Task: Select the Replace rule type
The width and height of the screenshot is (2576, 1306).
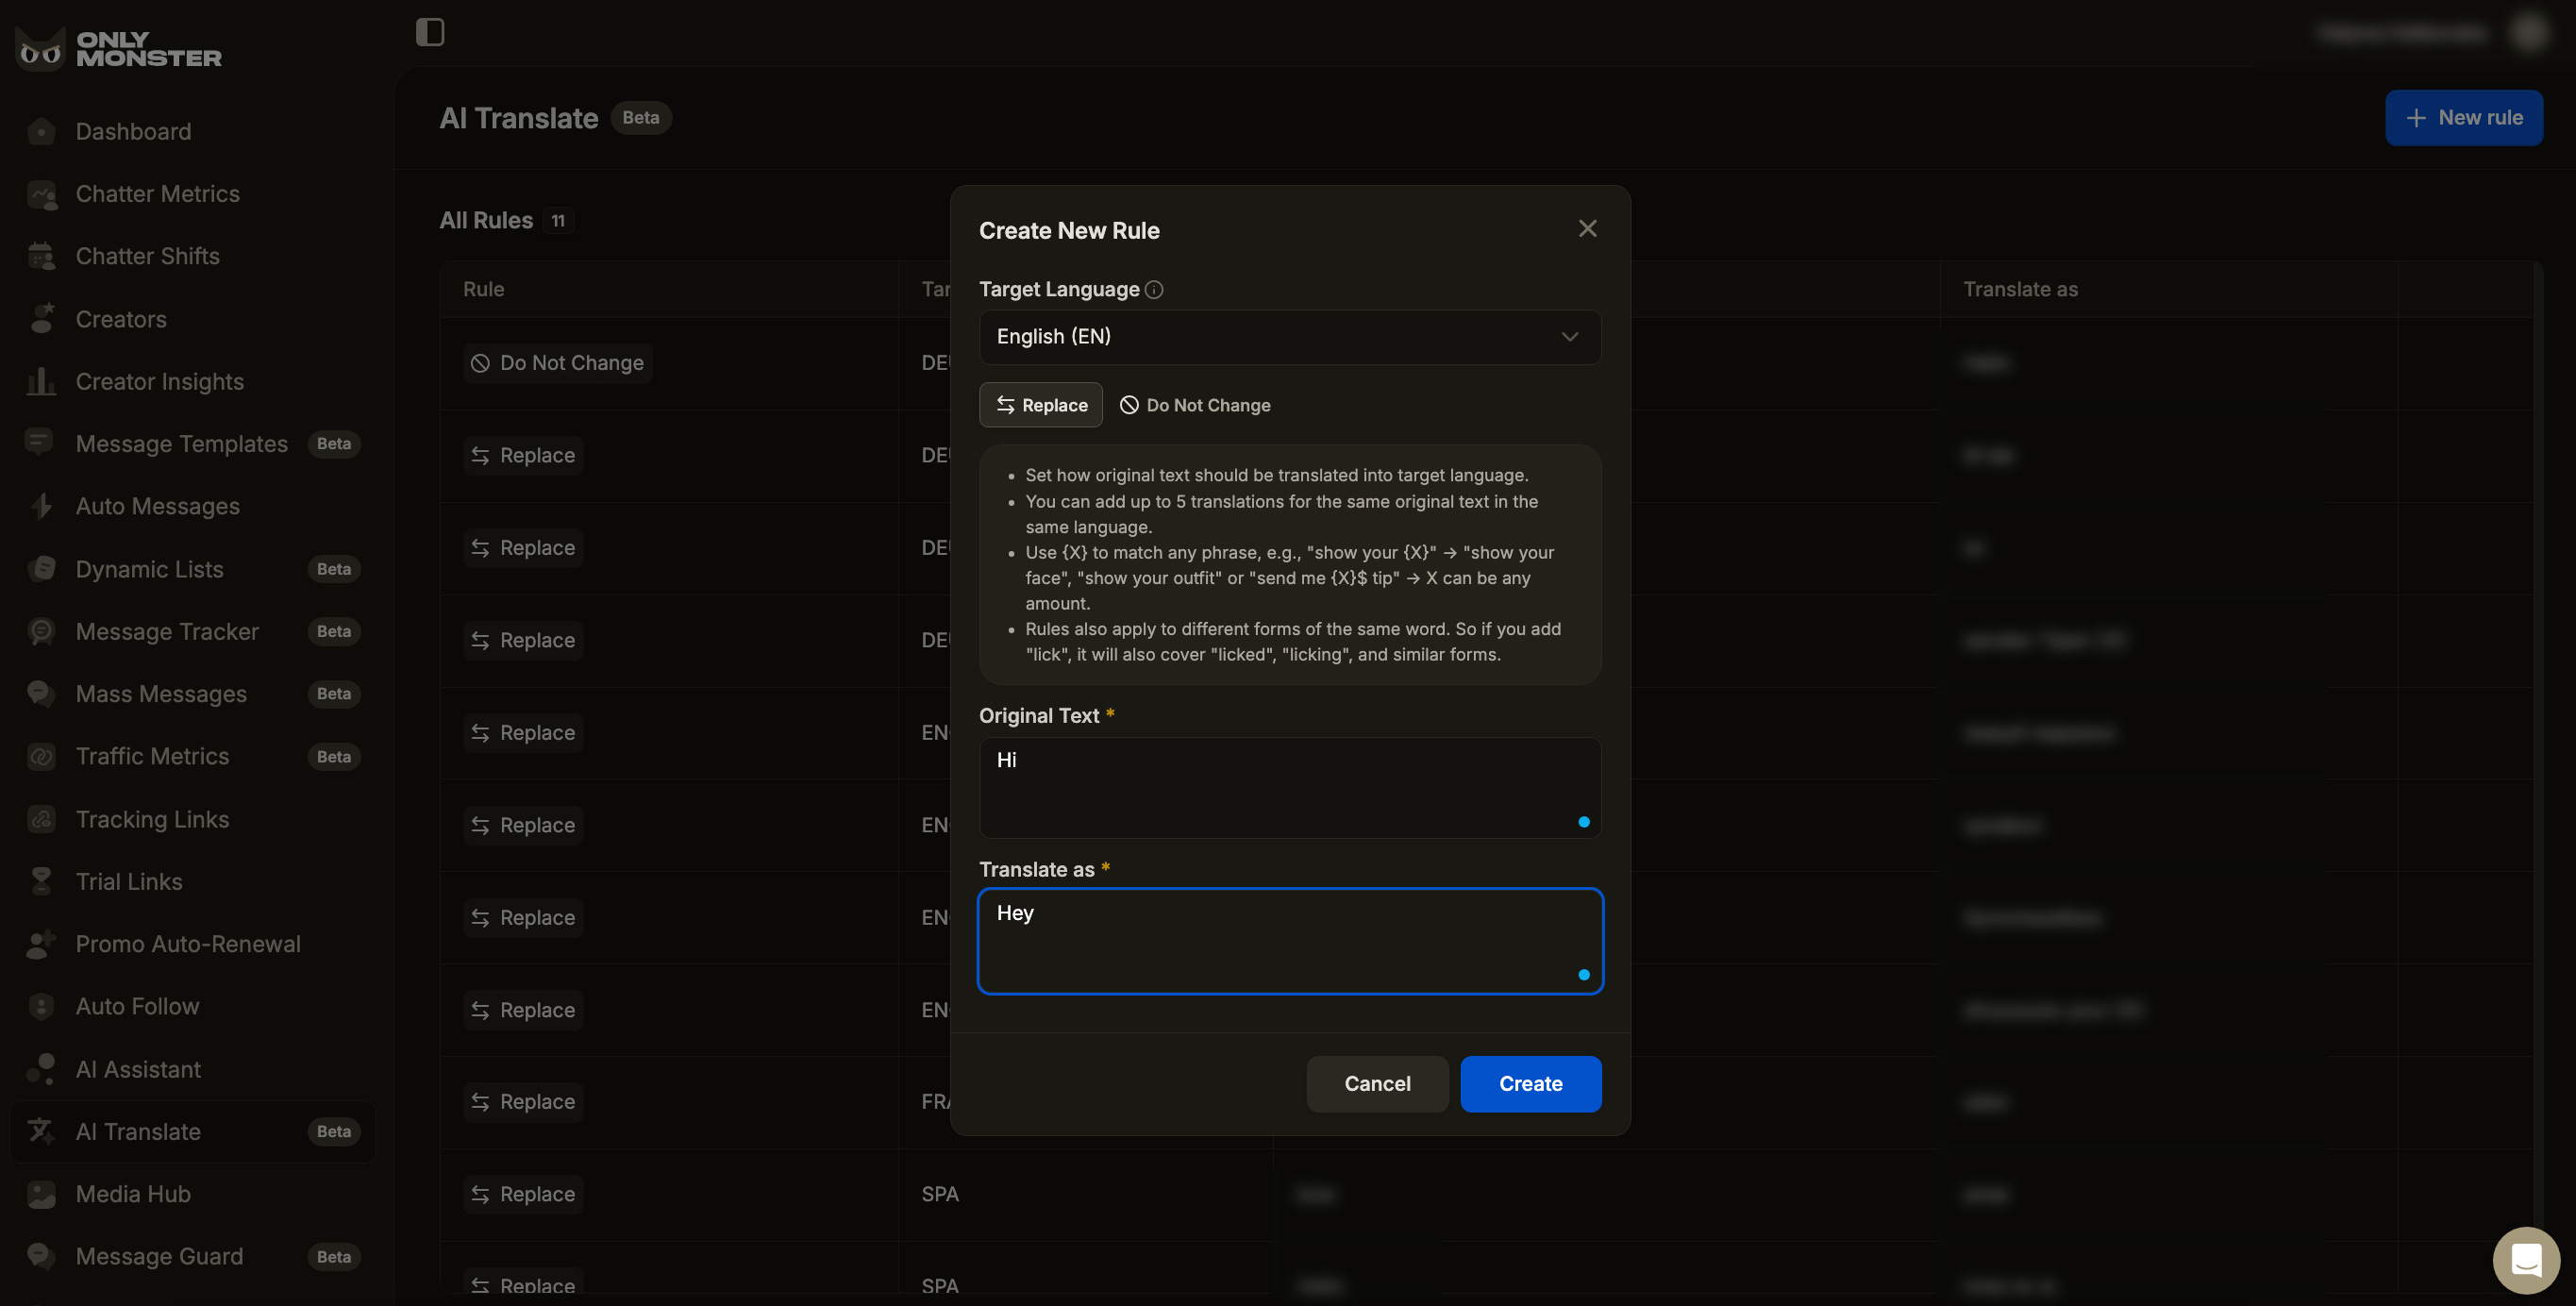Action: tap(1040, 405)
